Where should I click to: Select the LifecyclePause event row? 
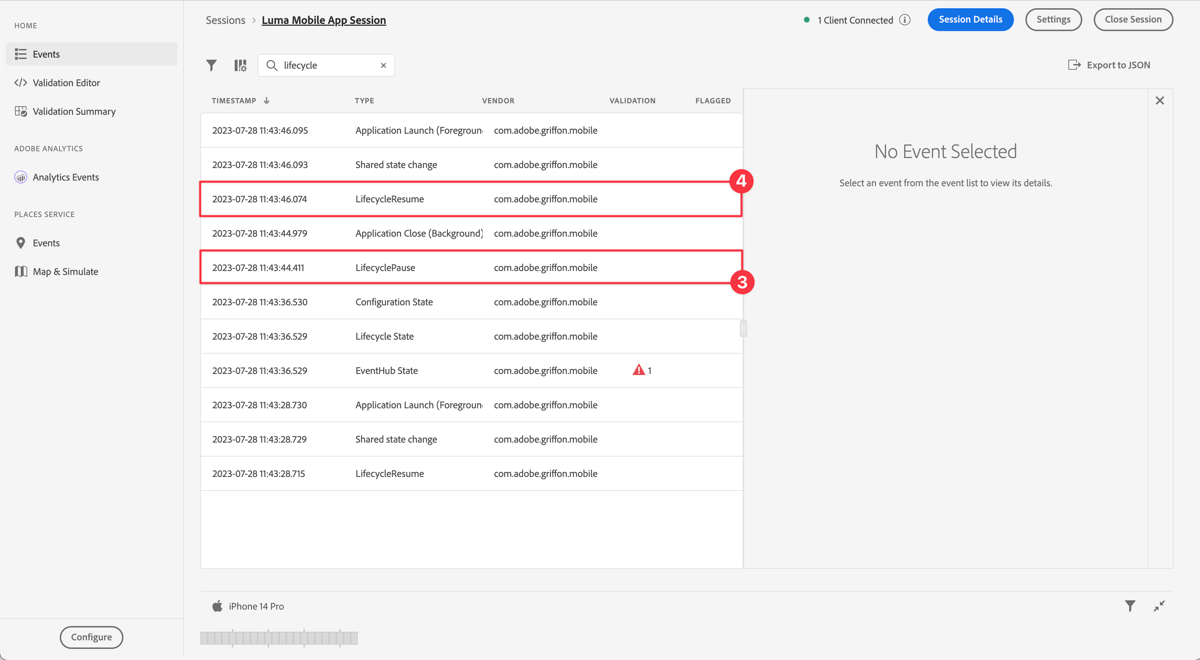coord(471,267)
